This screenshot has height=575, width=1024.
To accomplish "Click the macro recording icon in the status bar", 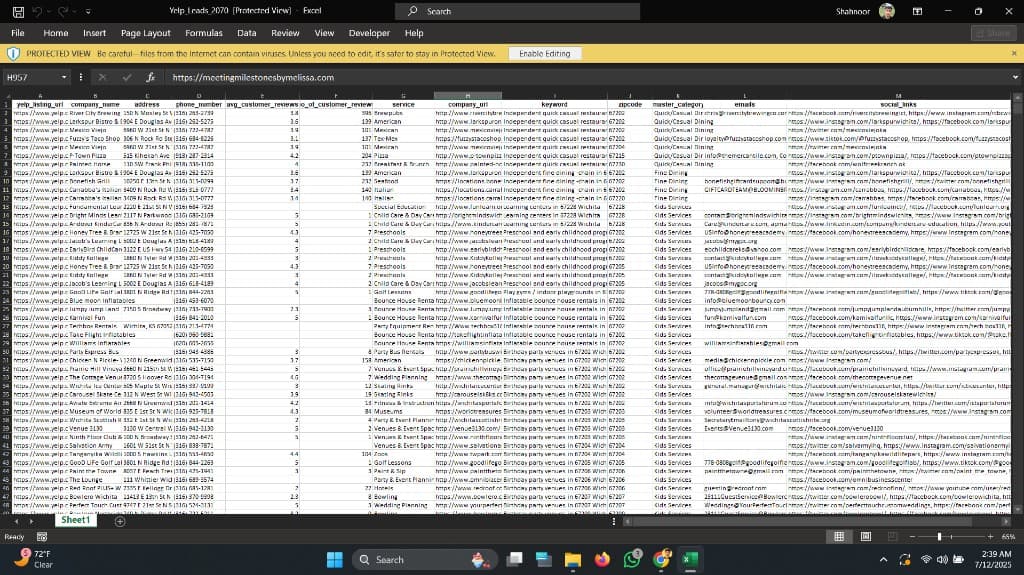I will (x=42, y=536).
